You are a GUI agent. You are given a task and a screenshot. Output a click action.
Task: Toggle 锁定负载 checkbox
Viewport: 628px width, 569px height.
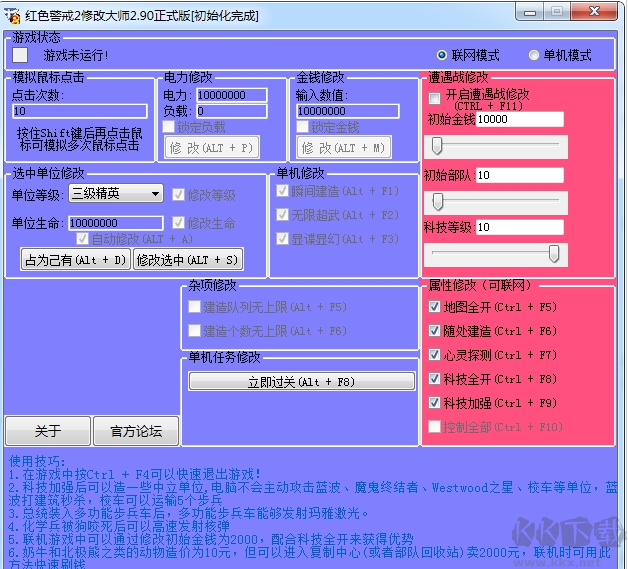click(x=169, y=127)
